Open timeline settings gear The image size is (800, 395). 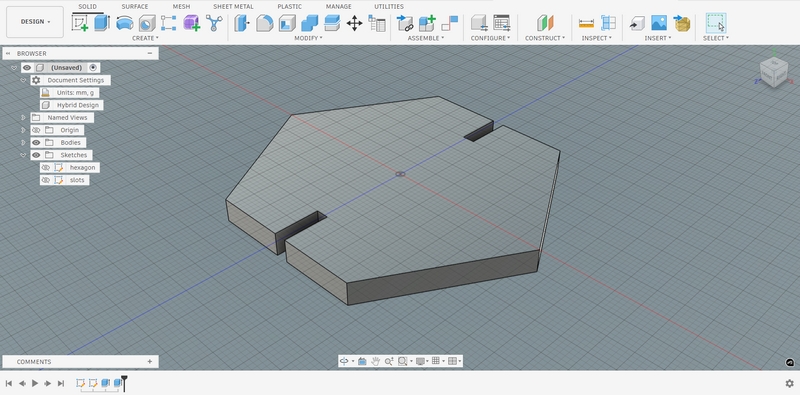tap(789, 383)
